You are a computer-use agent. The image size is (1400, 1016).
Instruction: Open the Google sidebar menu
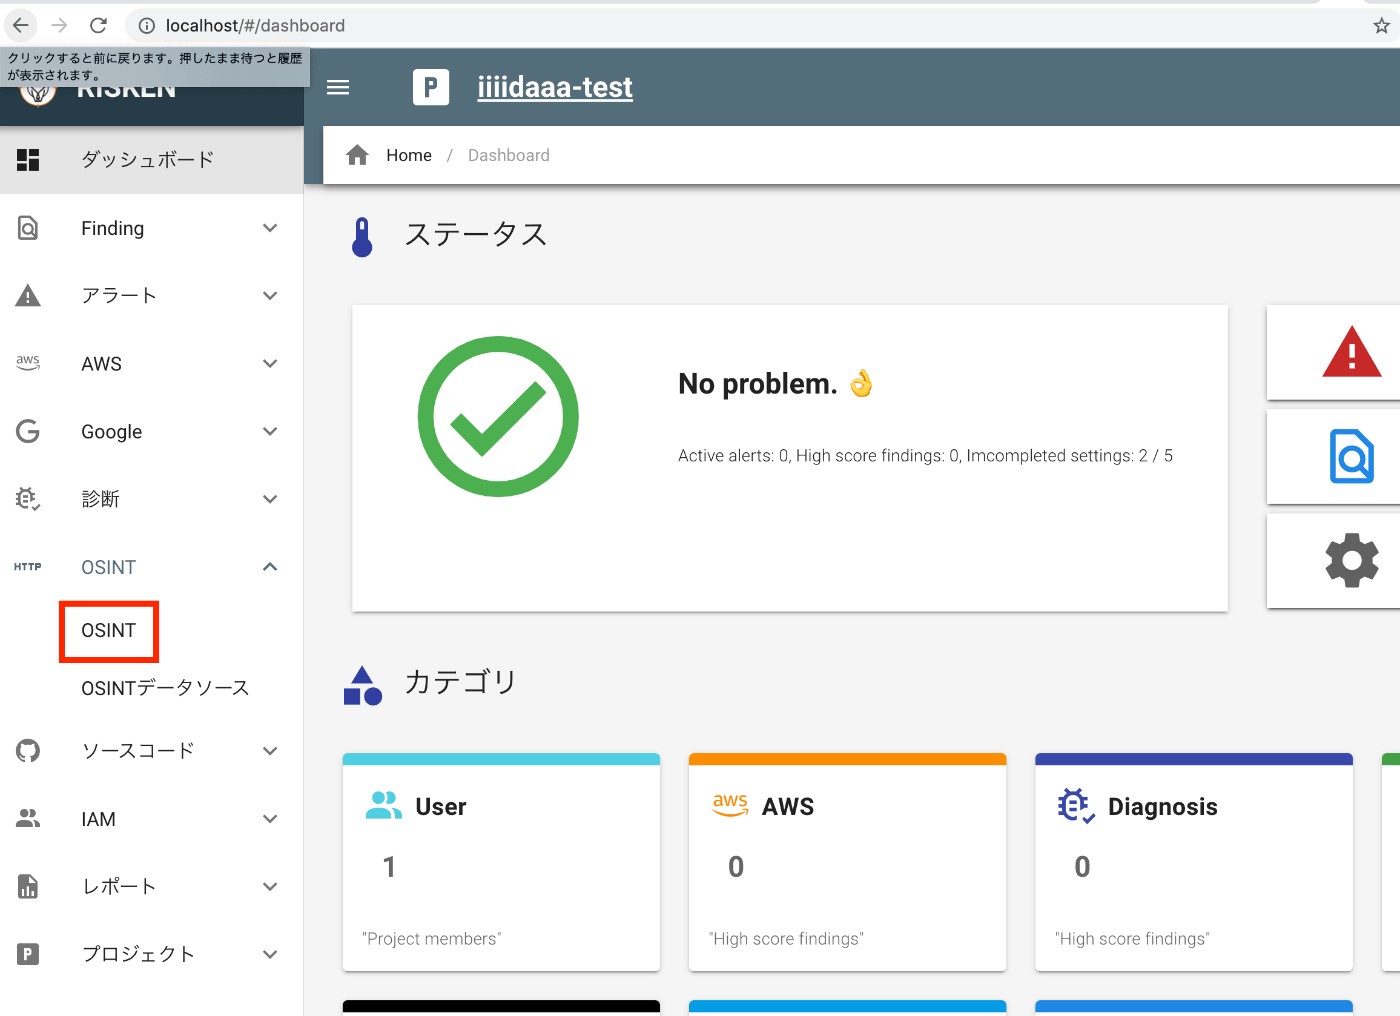click(x=152, y=432)
